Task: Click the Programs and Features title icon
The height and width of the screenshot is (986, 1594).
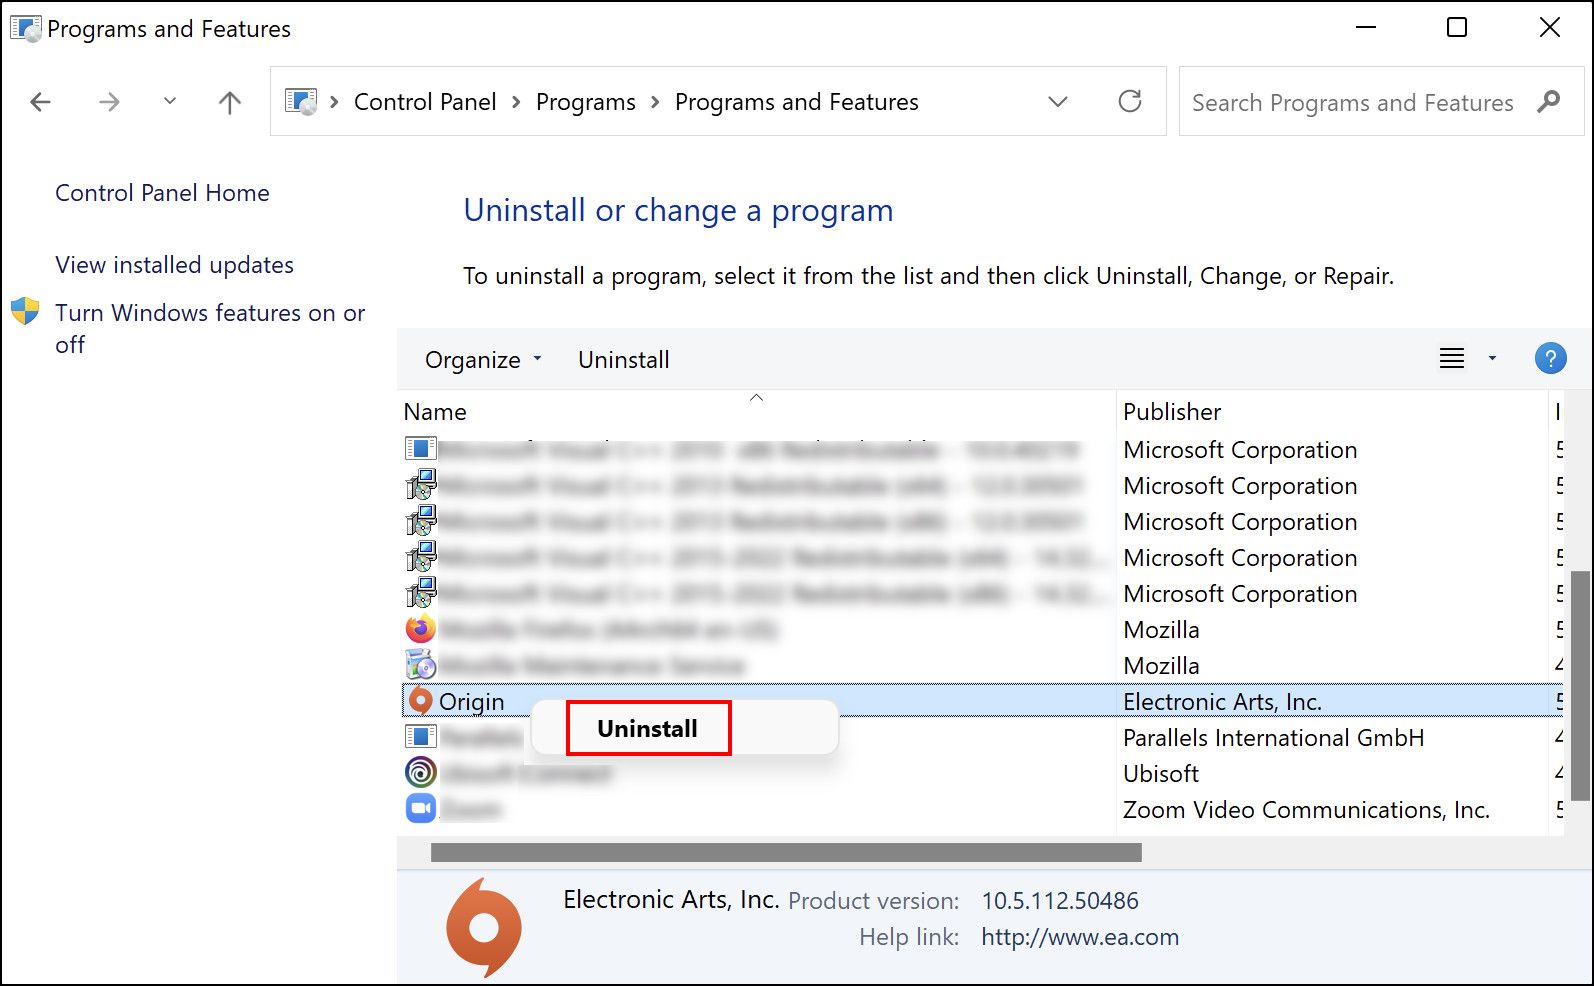Action: (26, 28)
